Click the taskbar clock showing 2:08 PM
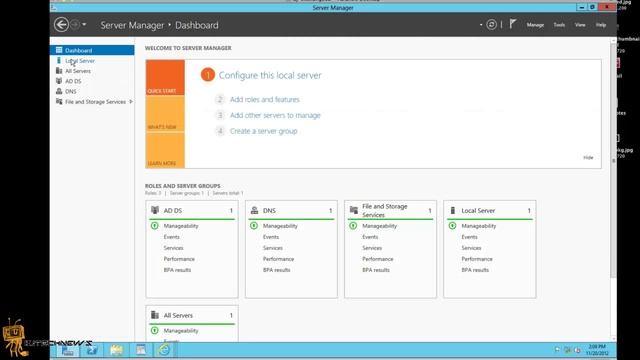640x360 pixels. (x=597, y=350)
